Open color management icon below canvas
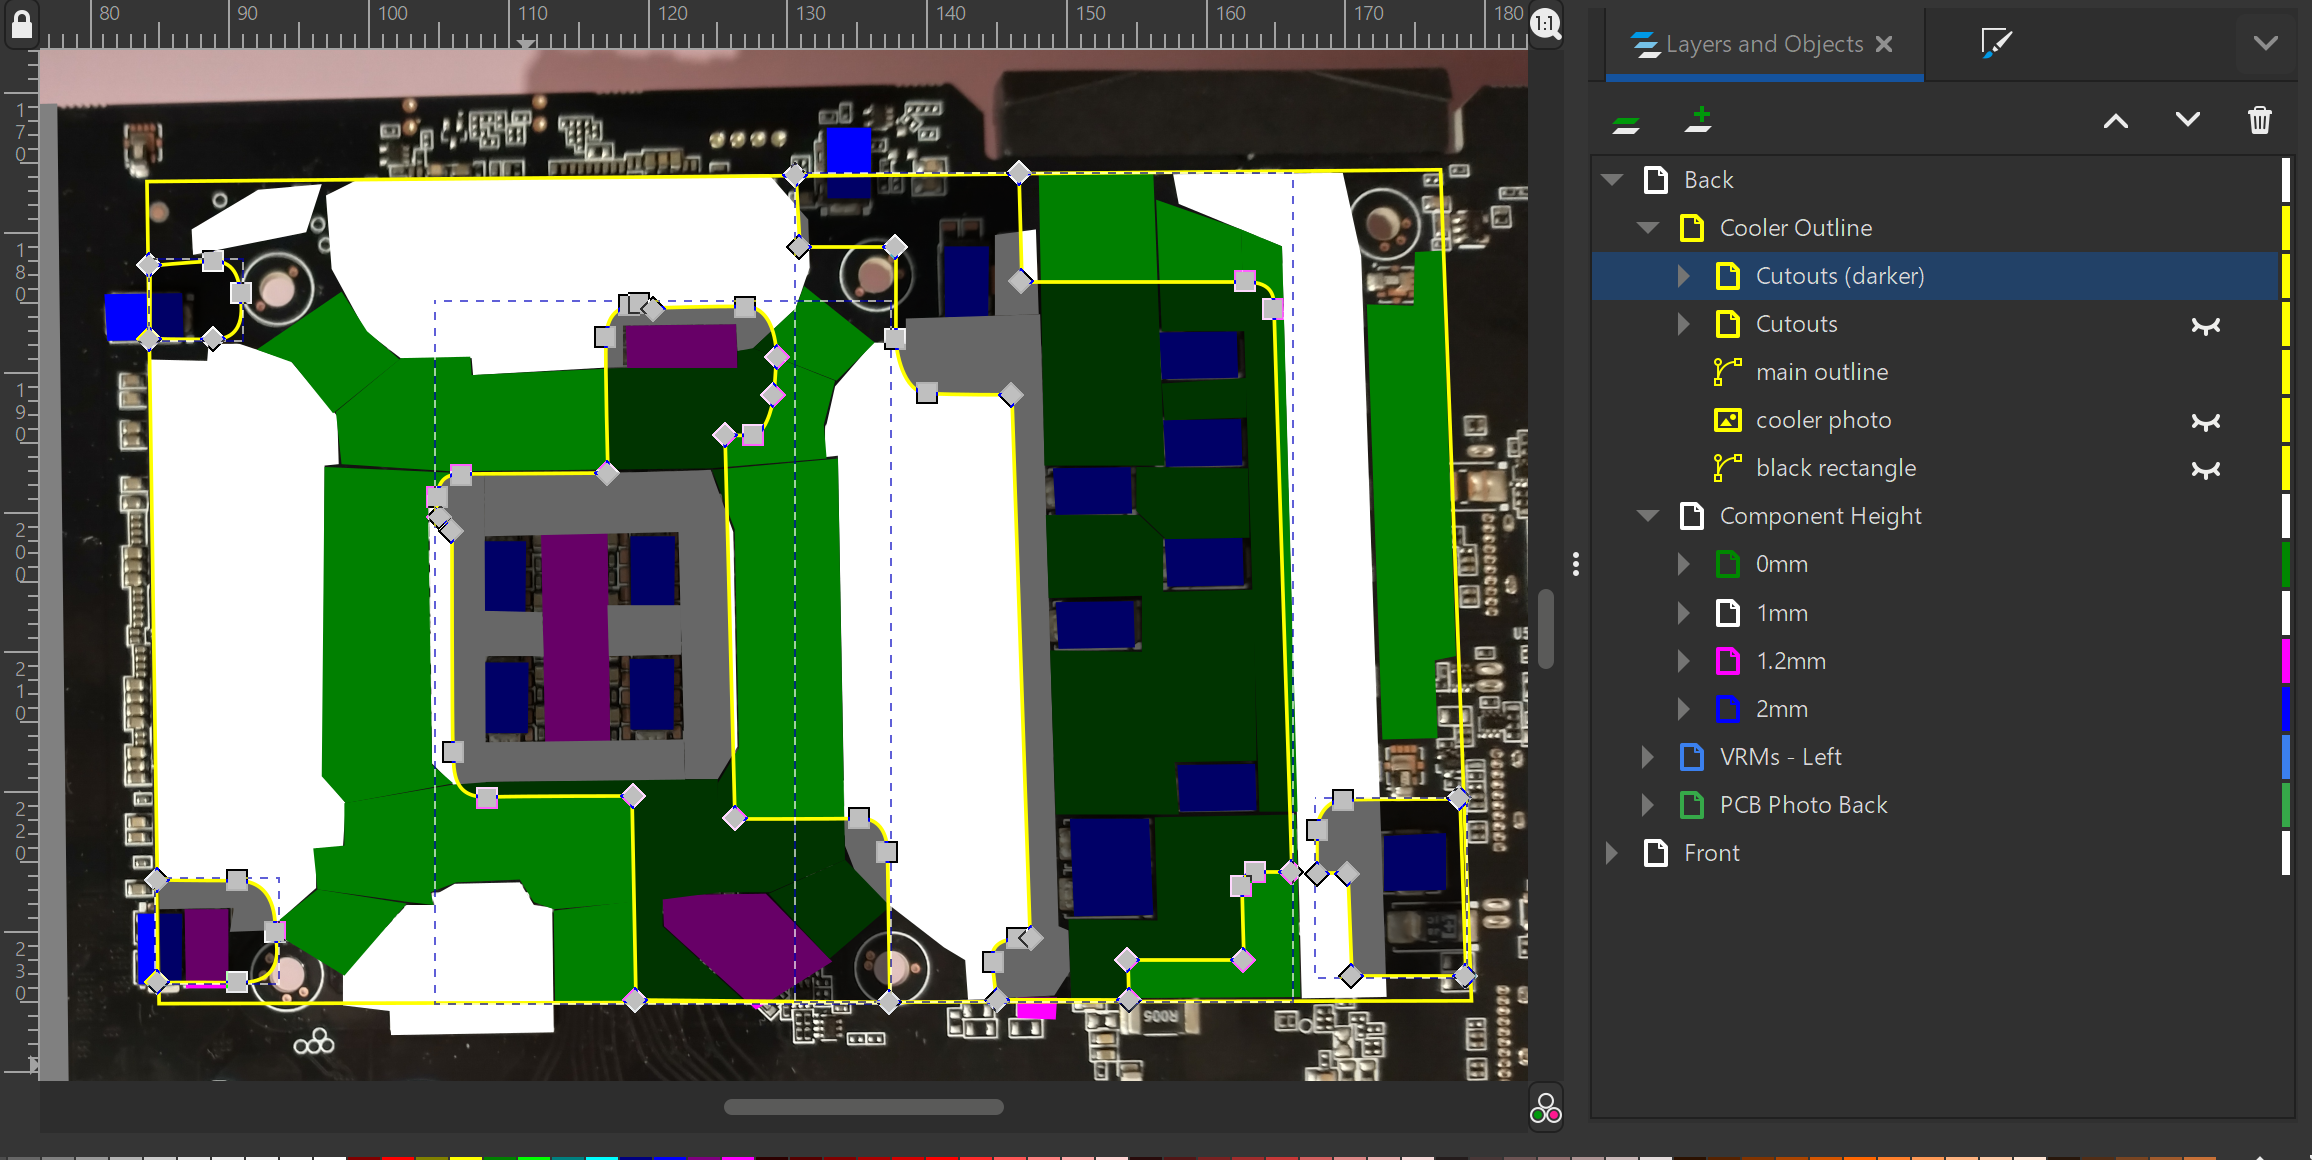The width and height of the screenshot is (2312, 1160). click(x=1545, y=1108)
